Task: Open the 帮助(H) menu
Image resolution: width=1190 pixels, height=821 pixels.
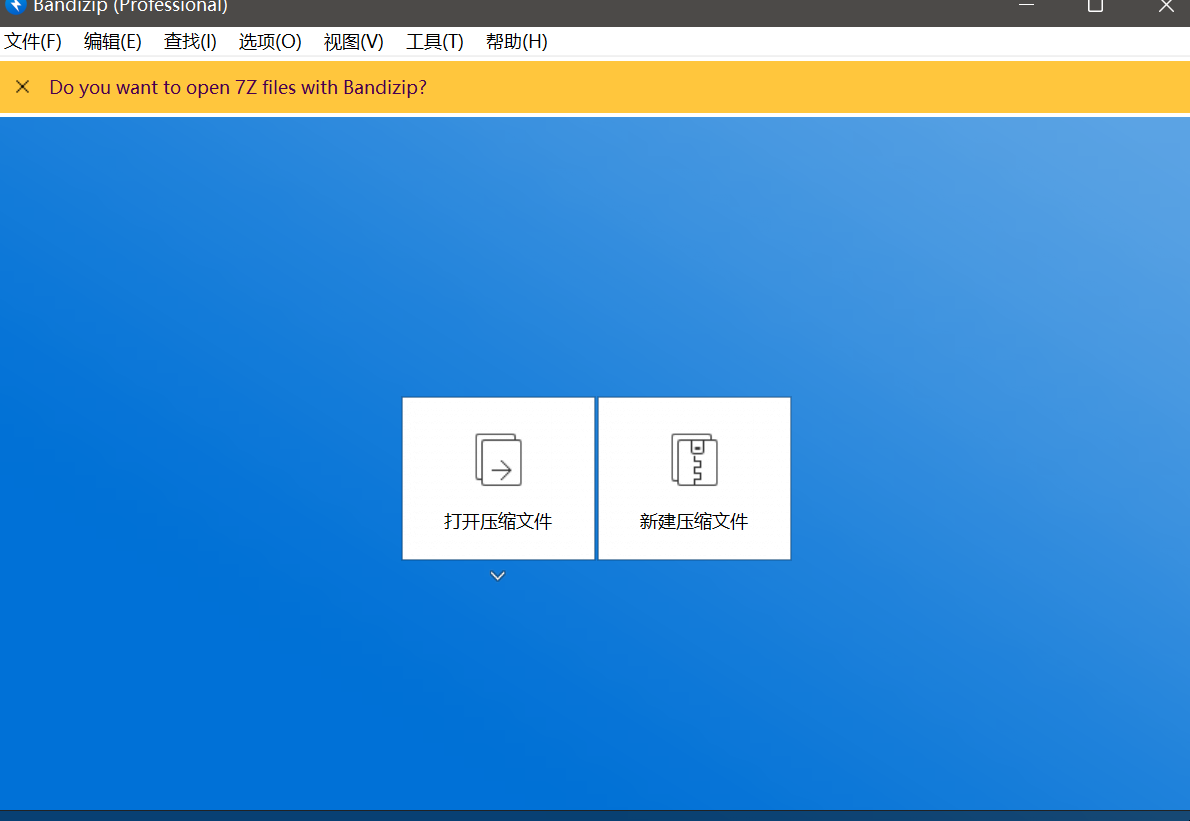Action: coord(516,42)
